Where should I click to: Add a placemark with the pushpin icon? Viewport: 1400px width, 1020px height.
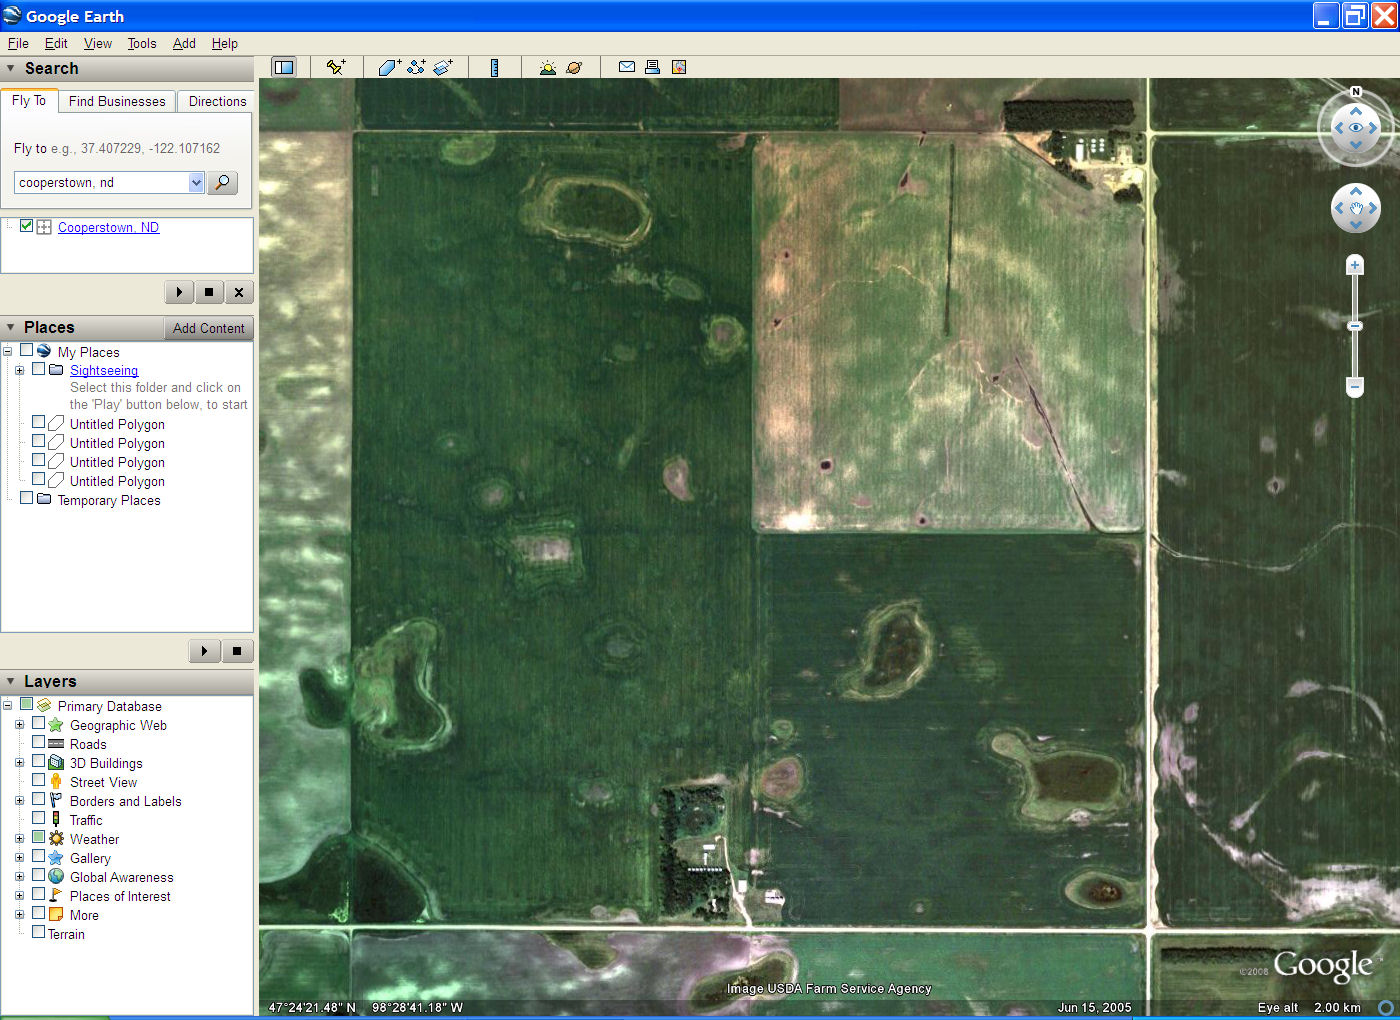[x=336, y=67]
